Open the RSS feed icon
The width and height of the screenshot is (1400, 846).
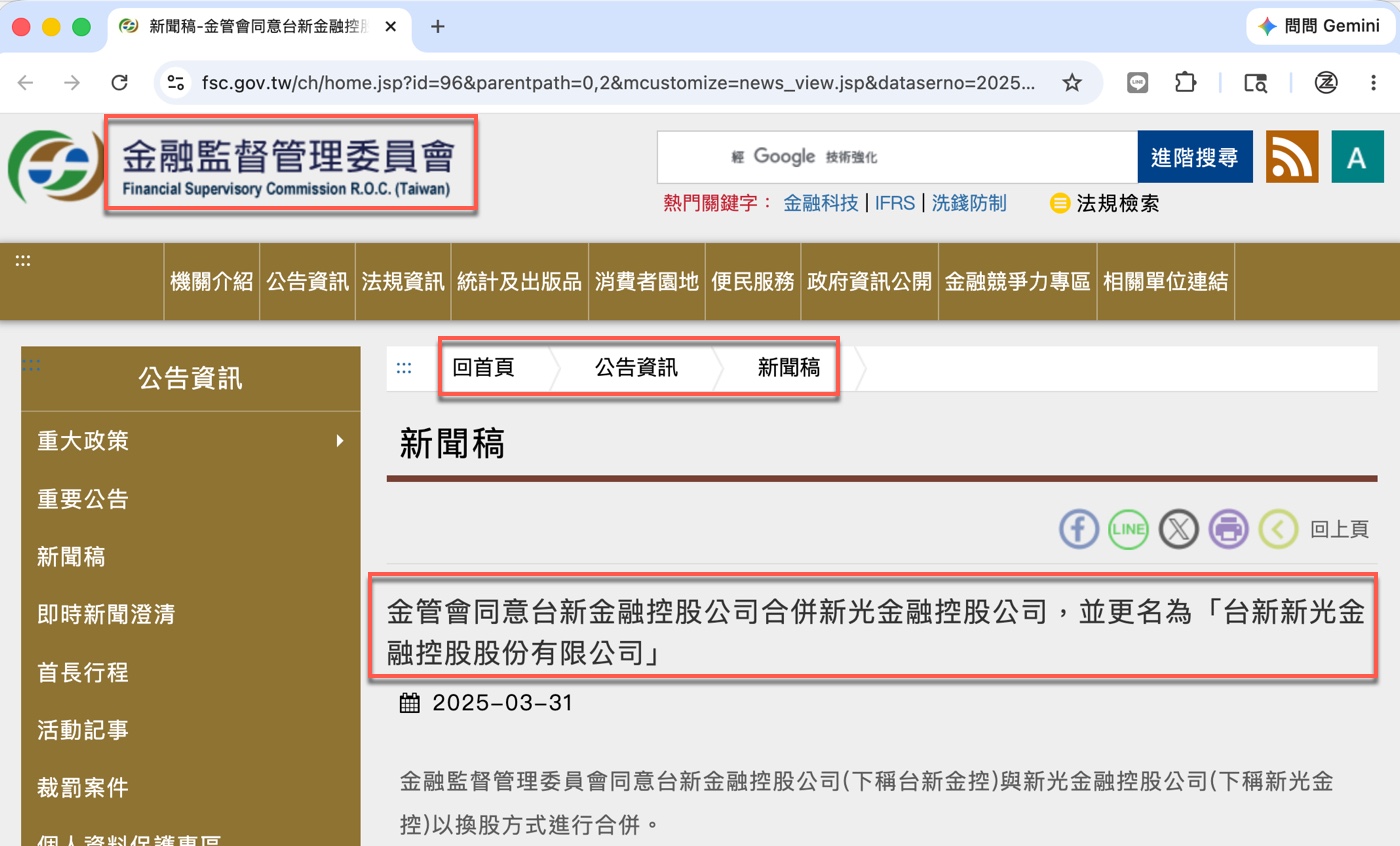(1292, 157)
